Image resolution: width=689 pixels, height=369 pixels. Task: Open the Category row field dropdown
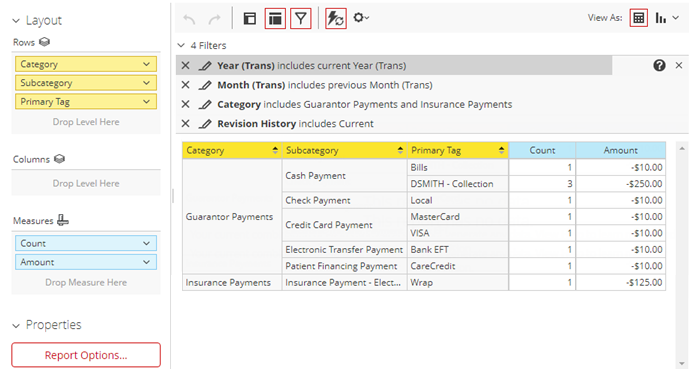point(146,64)
